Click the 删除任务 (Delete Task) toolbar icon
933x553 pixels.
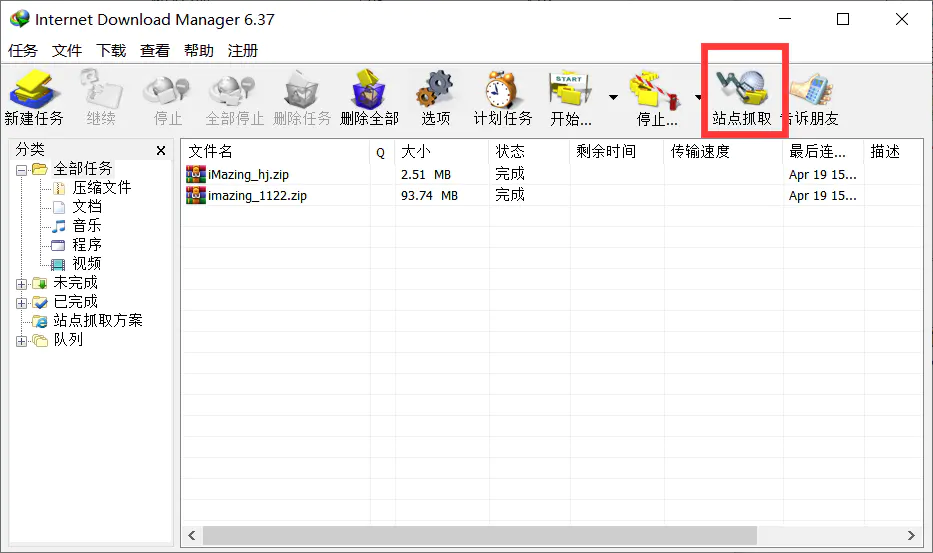[302, 97]
